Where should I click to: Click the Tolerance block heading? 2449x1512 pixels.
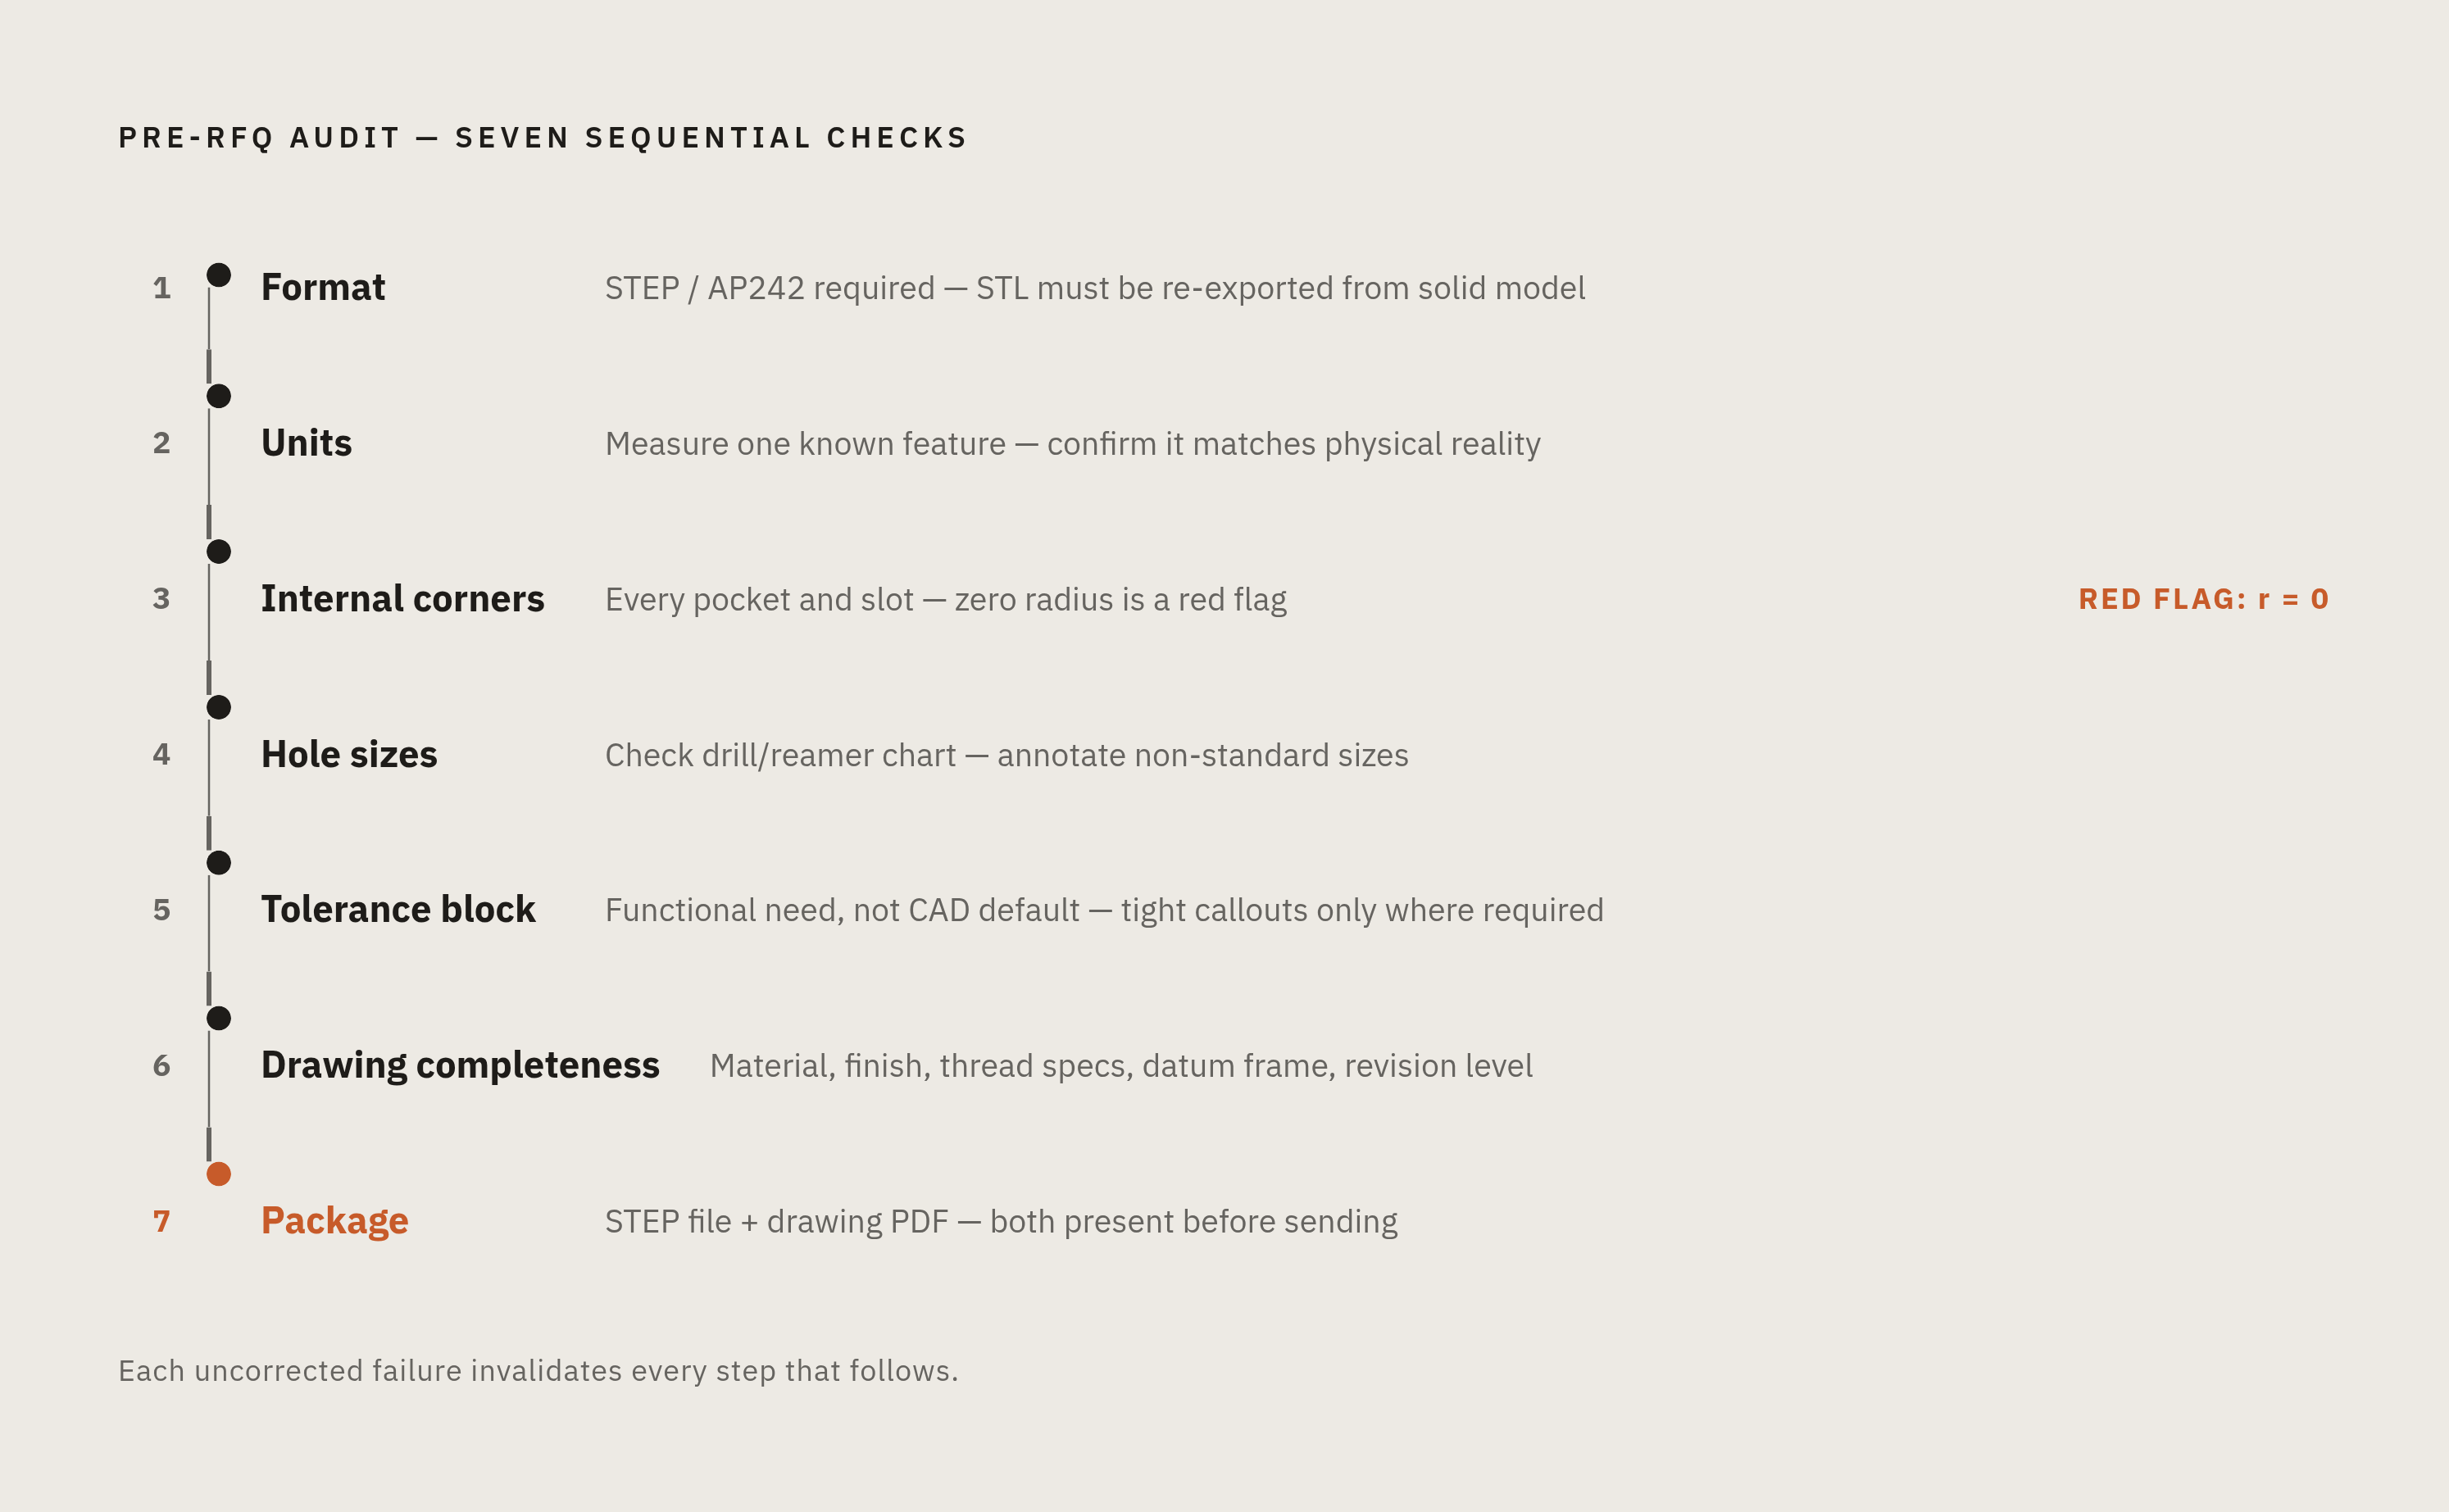click(398, 910)
